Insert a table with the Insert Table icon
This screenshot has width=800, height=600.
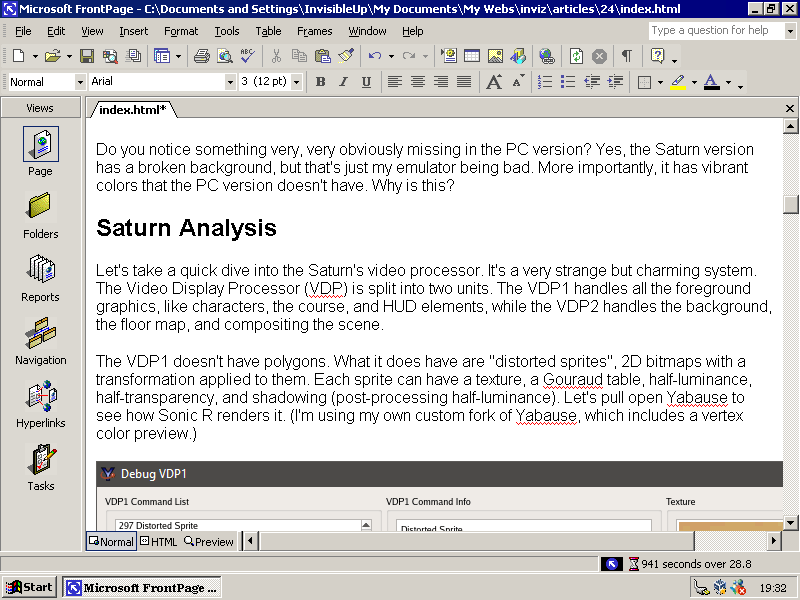pos(472,56)
